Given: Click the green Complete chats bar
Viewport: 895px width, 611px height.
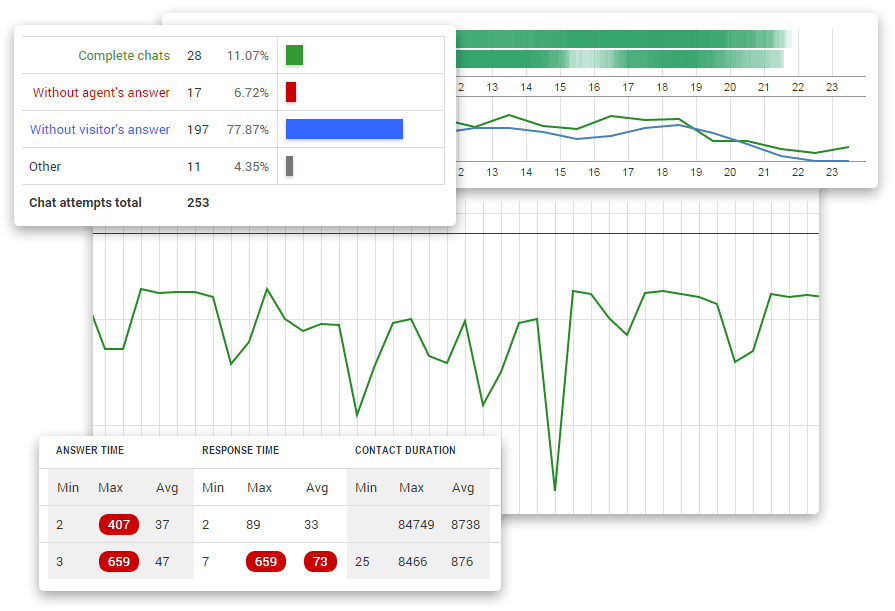Looking at the screenshot, I should 293,55.
